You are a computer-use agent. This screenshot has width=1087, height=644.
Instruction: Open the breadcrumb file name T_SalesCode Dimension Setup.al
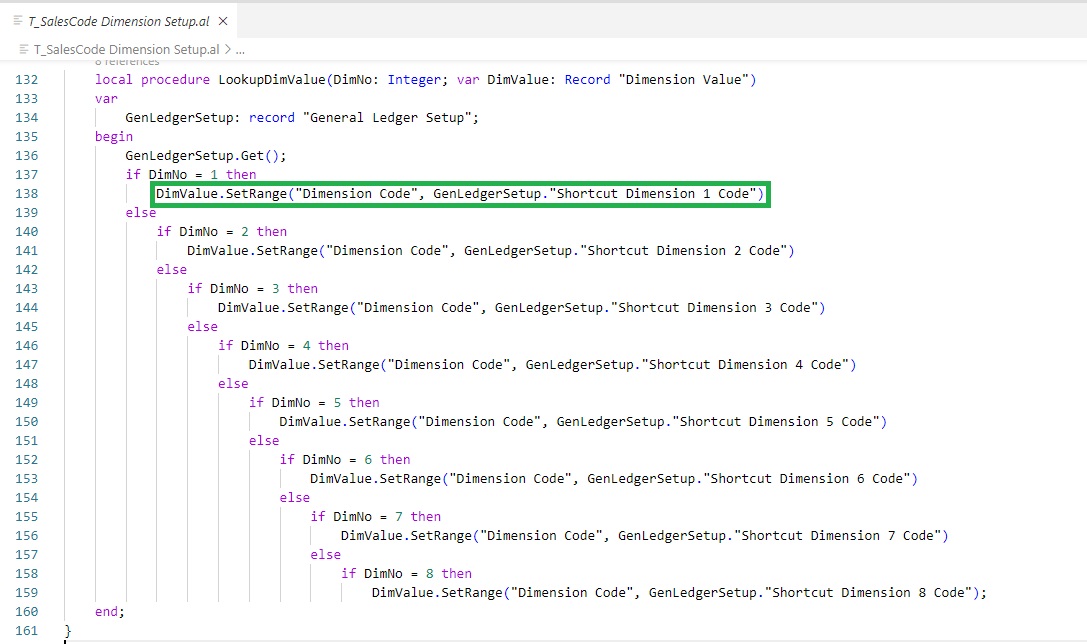click(126, 49)
